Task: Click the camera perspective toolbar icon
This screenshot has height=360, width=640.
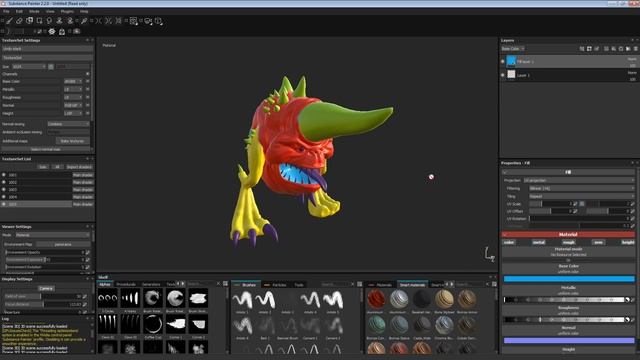Action: 148,21
